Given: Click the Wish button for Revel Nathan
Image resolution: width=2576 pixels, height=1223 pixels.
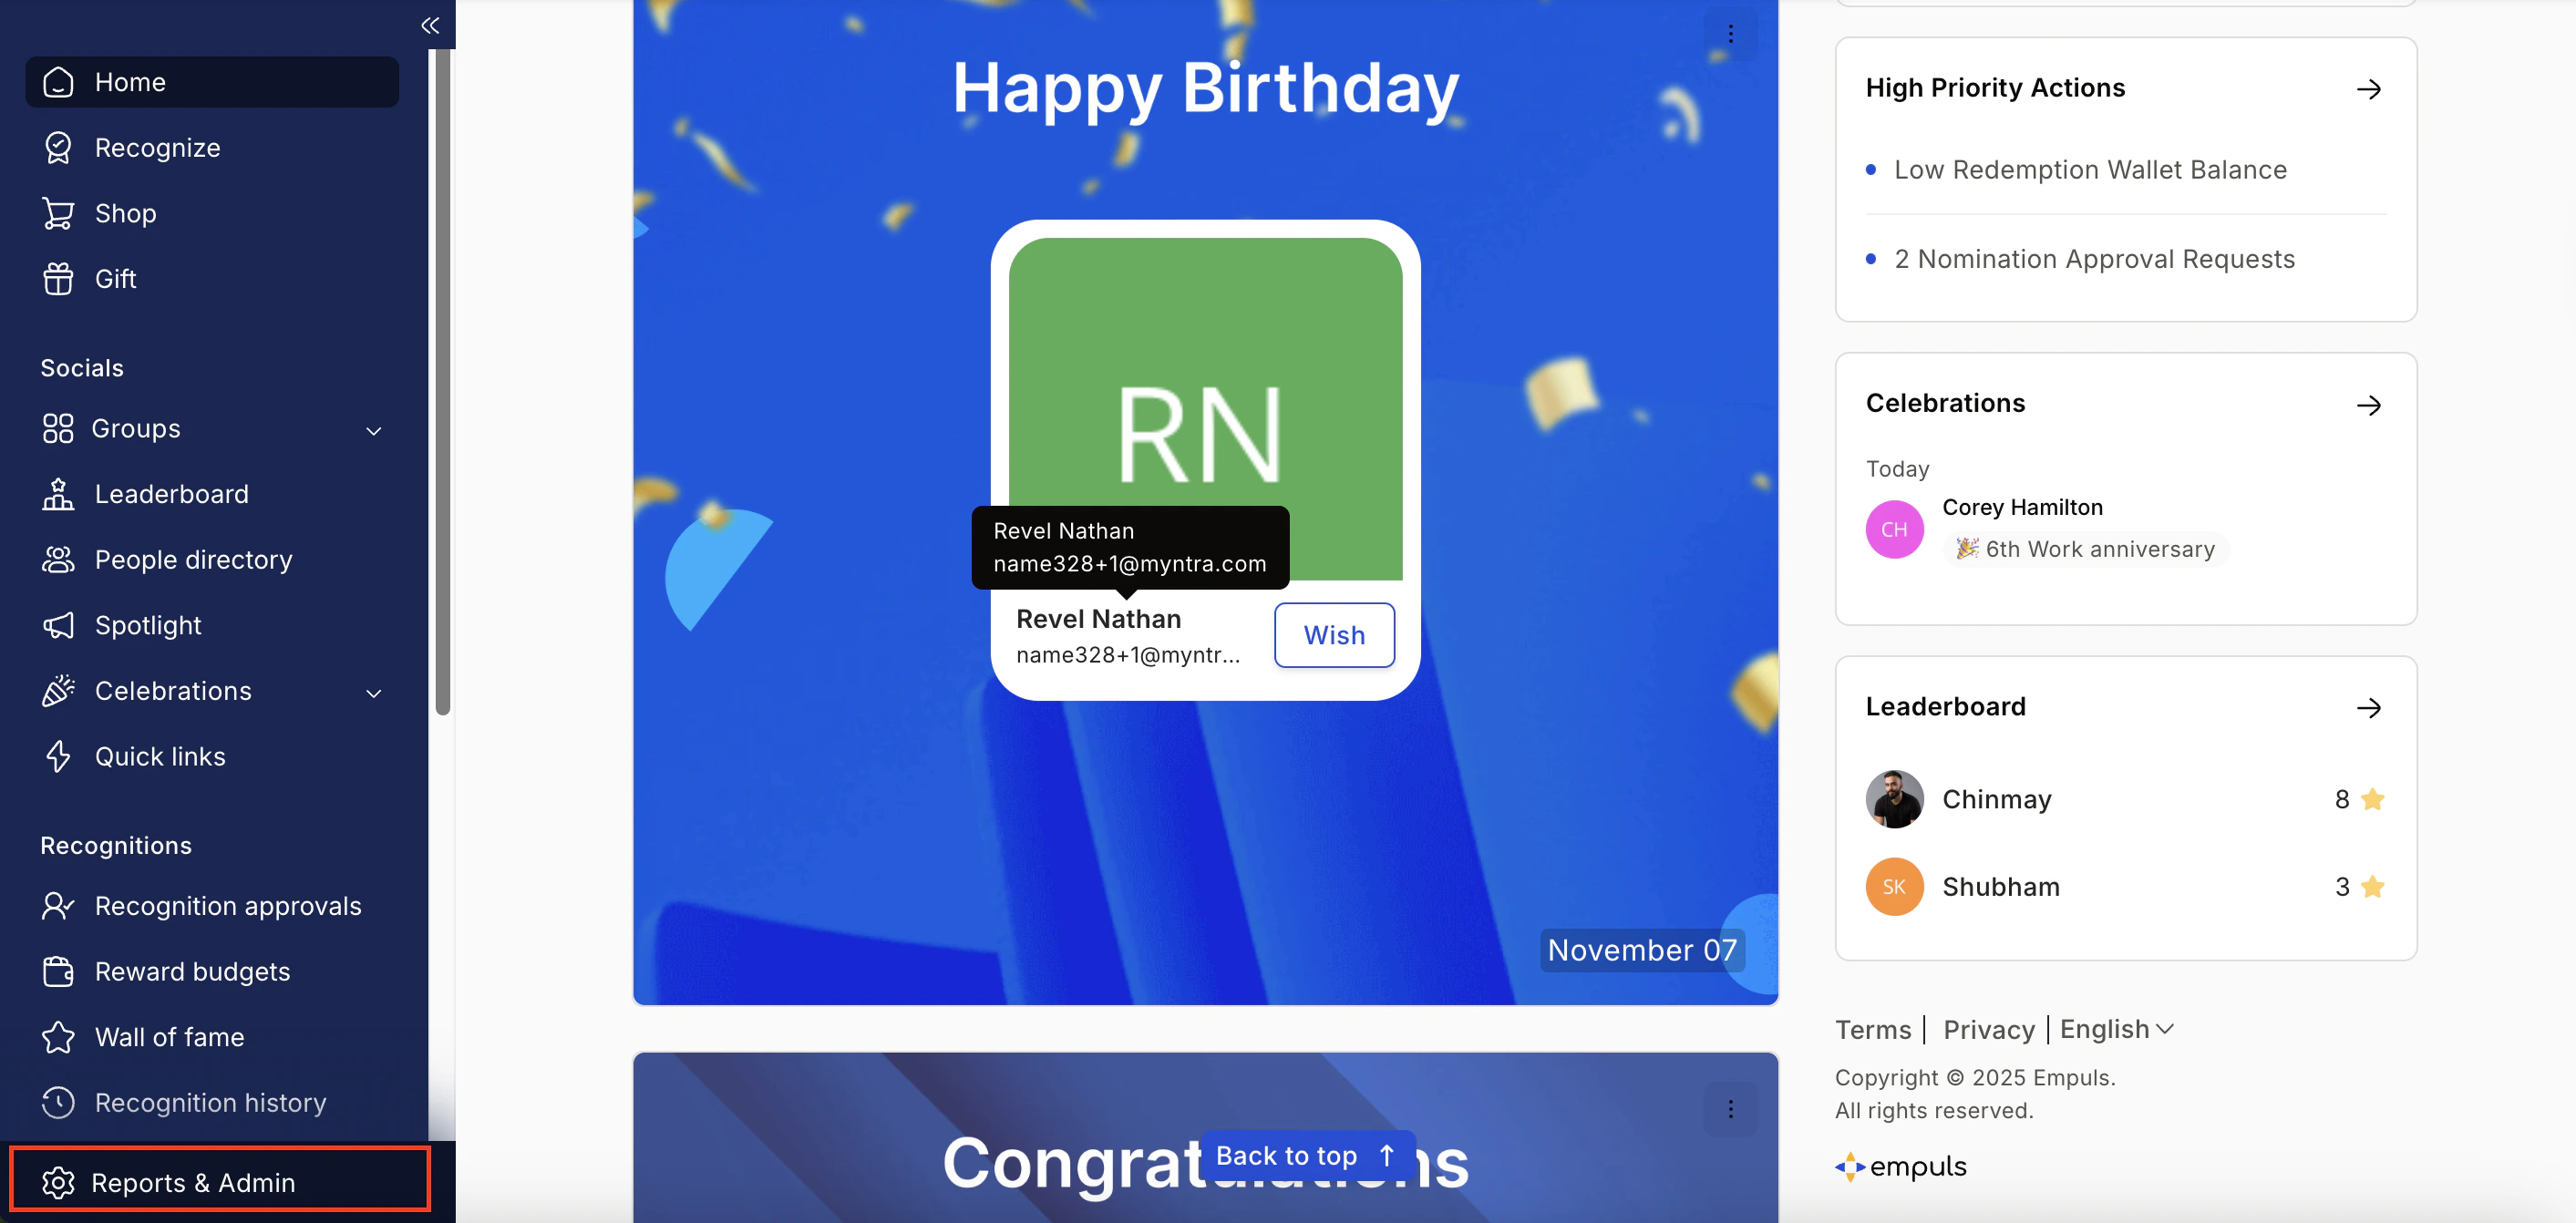Looking at the screenshot, I should [1334, 635].
